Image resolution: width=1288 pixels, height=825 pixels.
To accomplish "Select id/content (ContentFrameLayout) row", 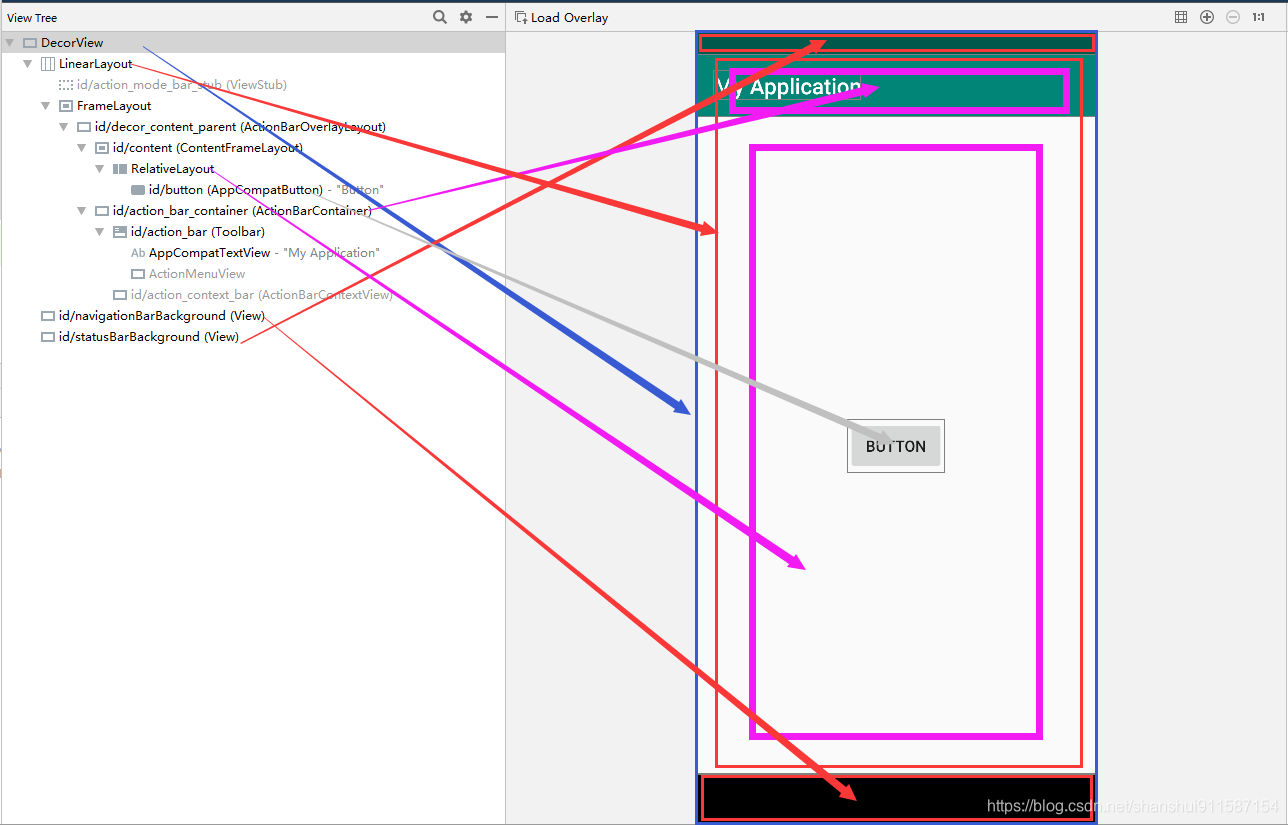I will [x=253, y=148].
